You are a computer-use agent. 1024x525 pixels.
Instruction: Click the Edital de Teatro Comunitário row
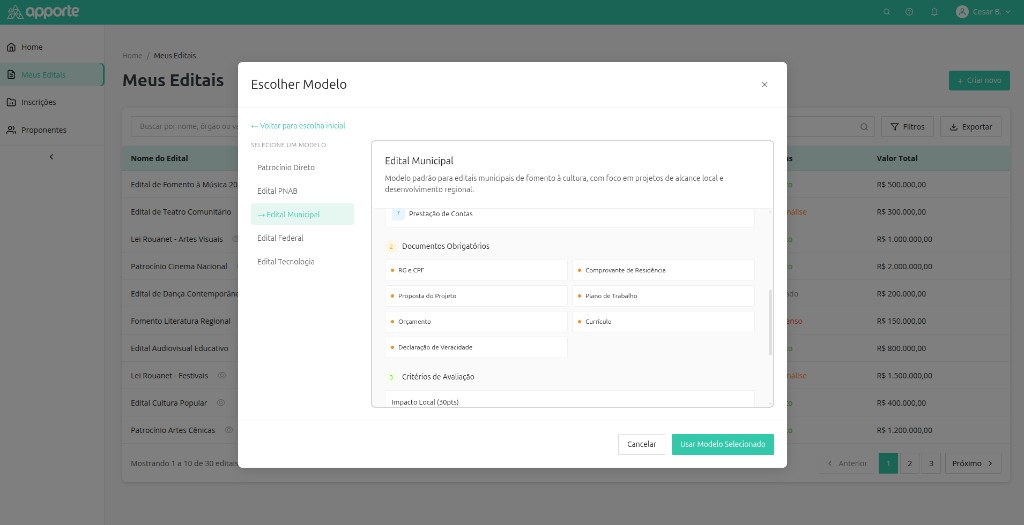[x=181, y=212]
